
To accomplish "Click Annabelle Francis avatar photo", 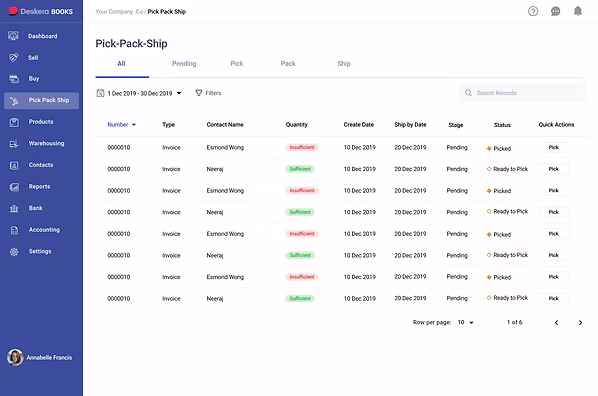I will point(15,357).
